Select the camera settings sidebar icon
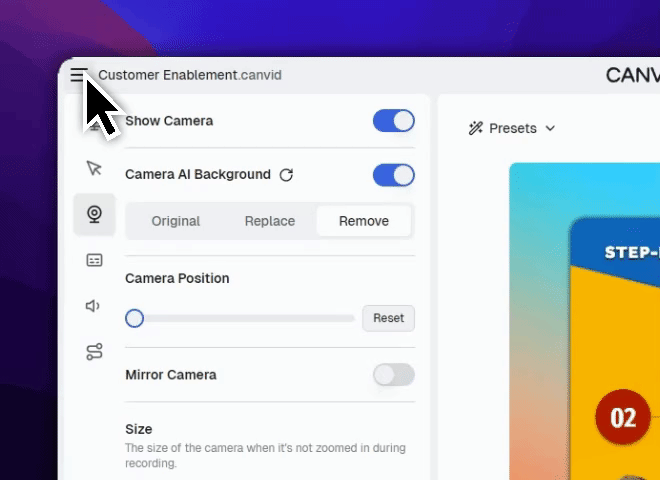 [94, 214]
